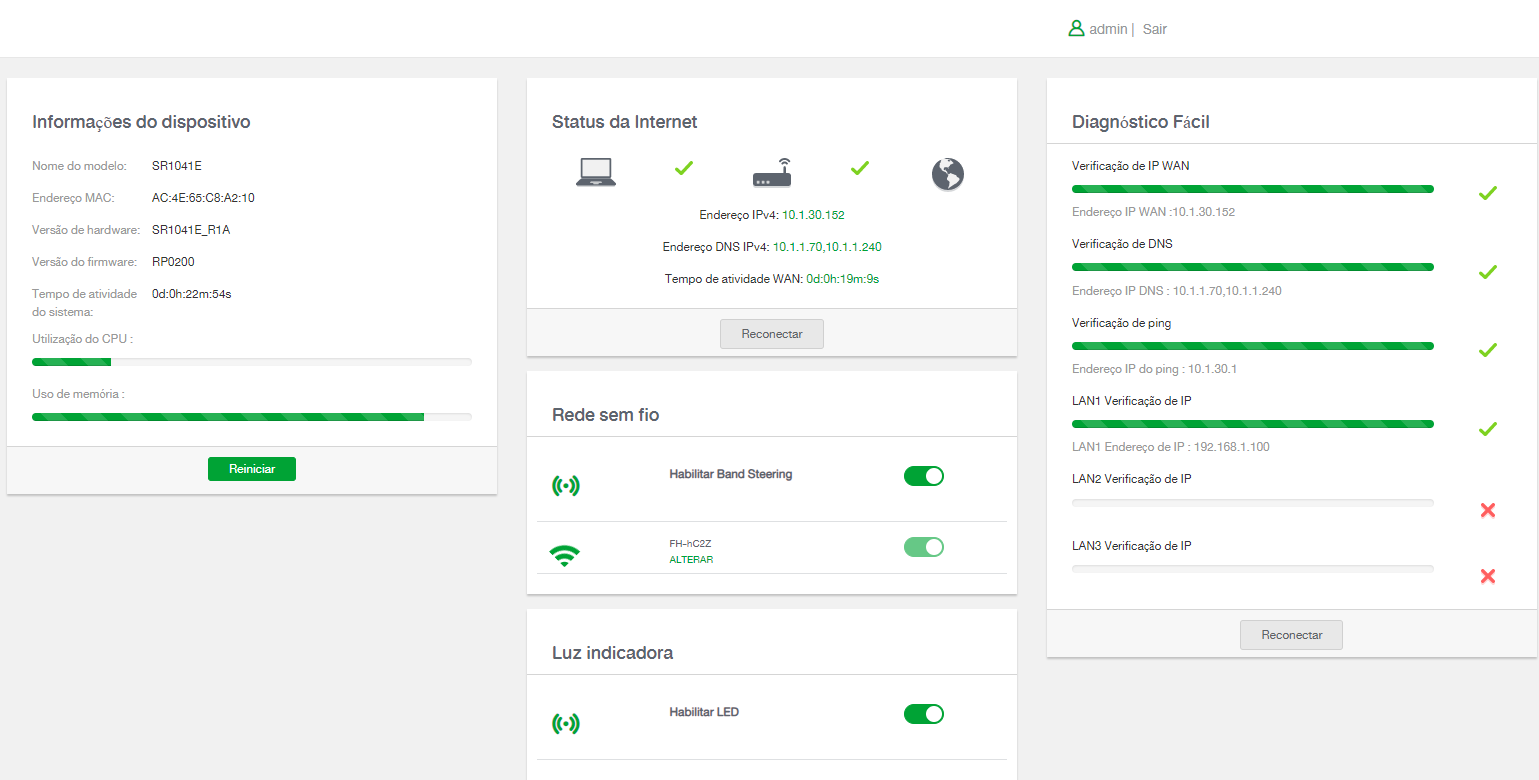Image resolution: width=1539 pixels, height=780 pixels.
Task: Toggle the Habilitar Band Steering switch
Action: tap(924, 476)
